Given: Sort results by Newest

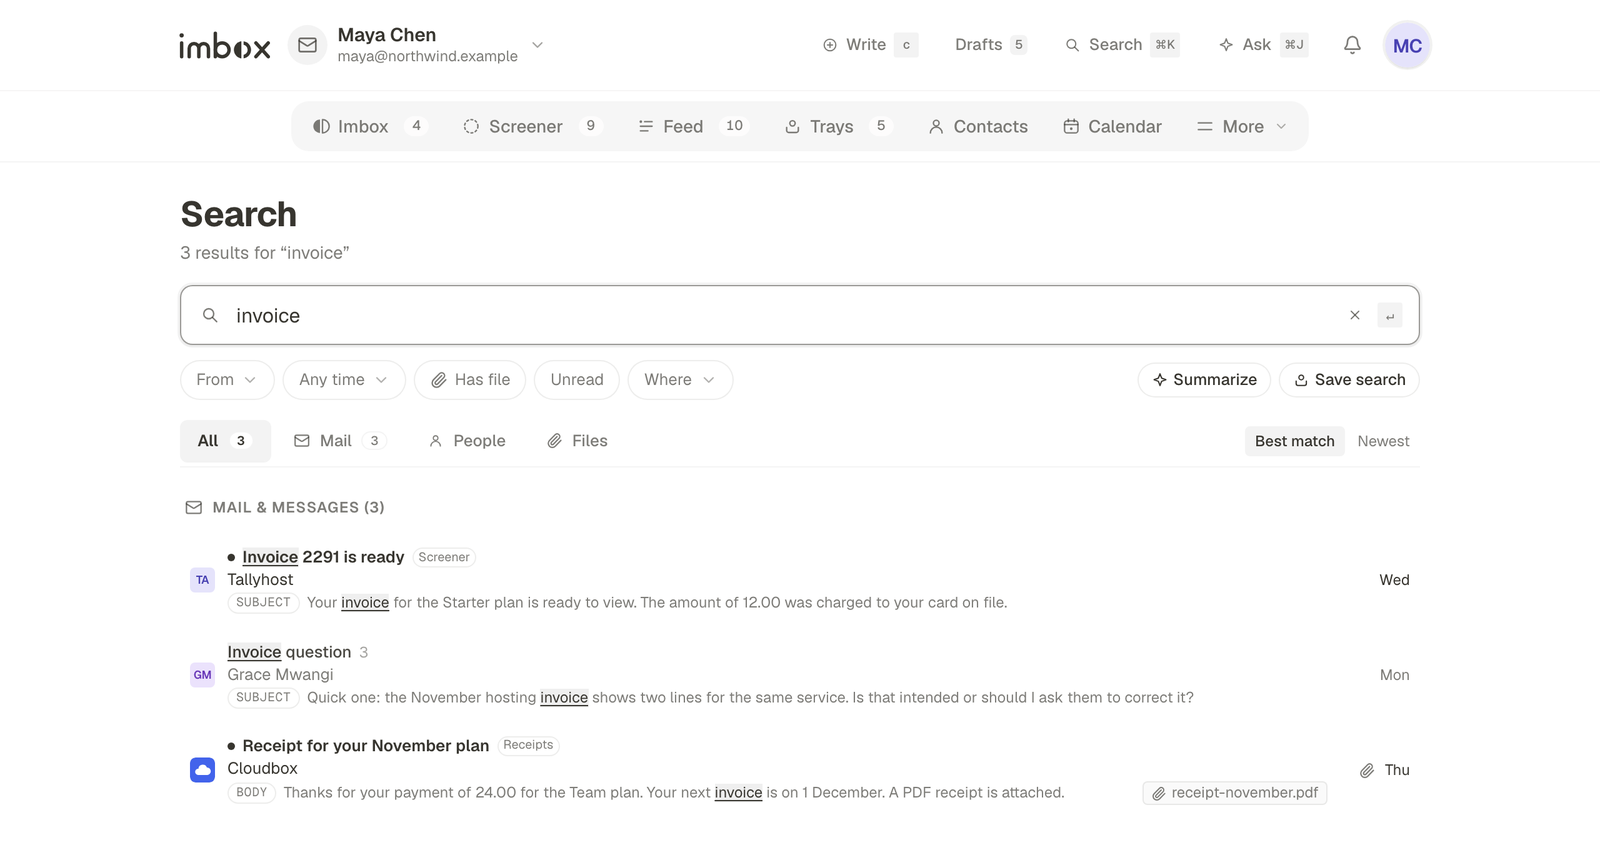Looking at the screenshot, I should [x=1383, y=441].
